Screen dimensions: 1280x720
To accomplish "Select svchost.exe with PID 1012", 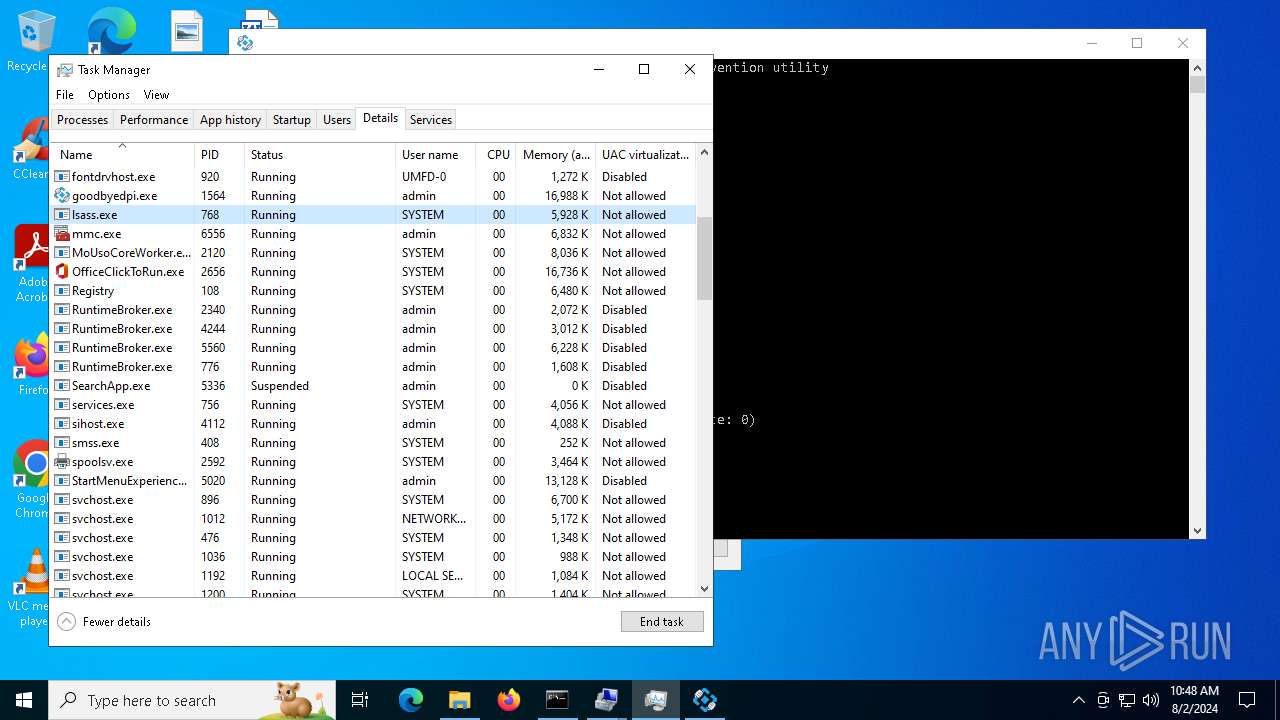I will (374, 519).
